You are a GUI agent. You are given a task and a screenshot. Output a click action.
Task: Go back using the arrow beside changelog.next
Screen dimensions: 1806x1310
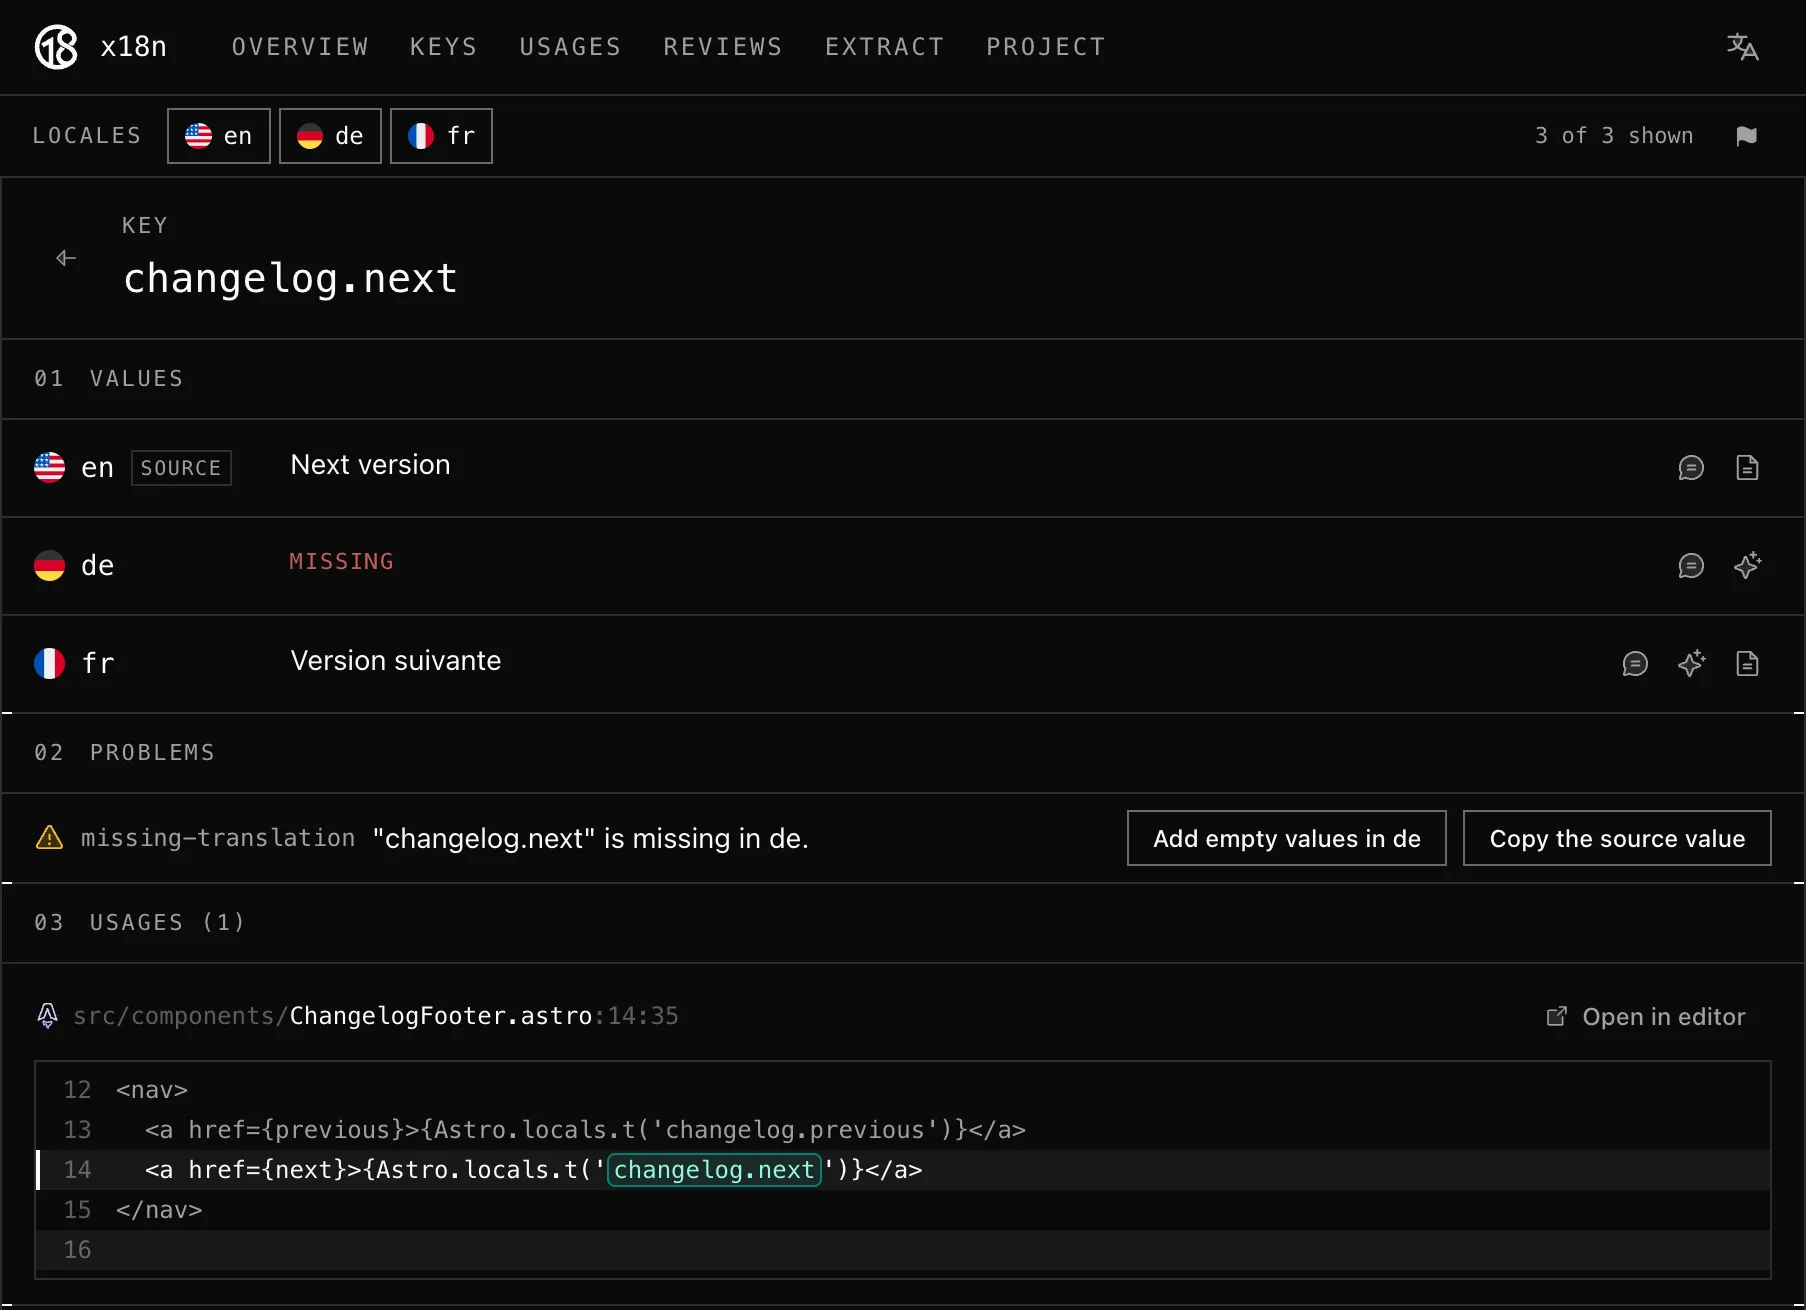tap(66, 258)
